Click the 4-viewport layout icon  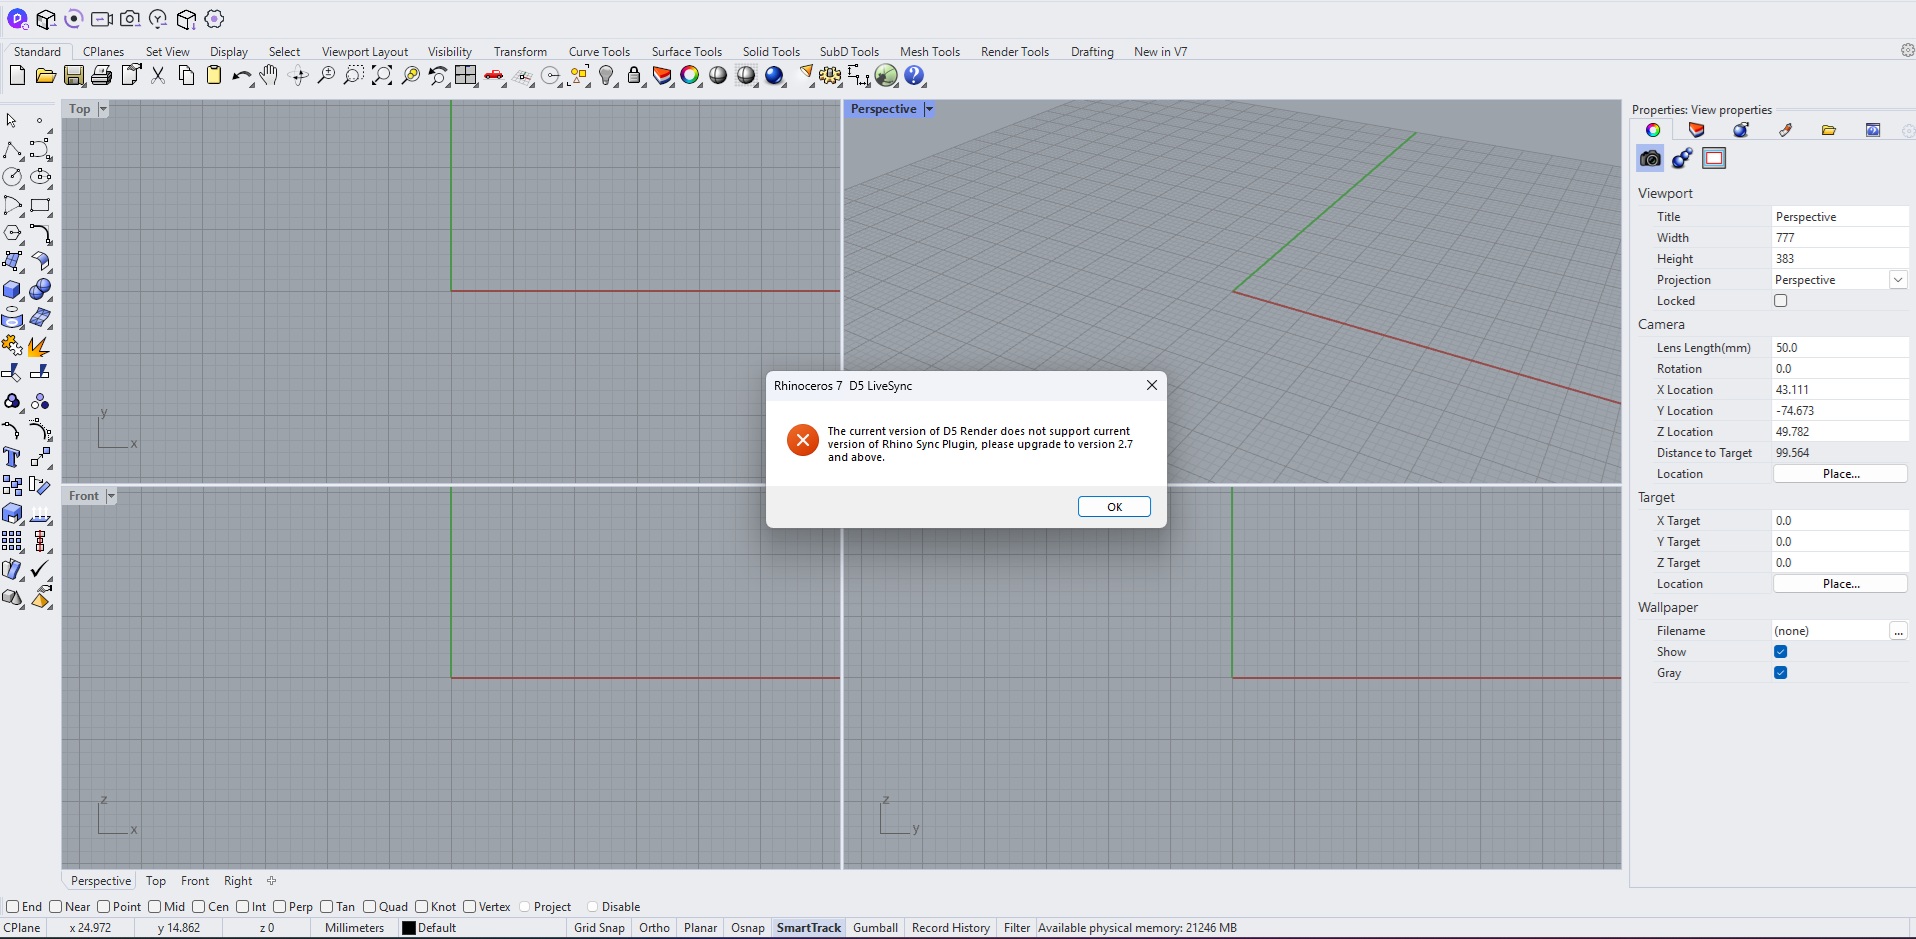(466, 76)
